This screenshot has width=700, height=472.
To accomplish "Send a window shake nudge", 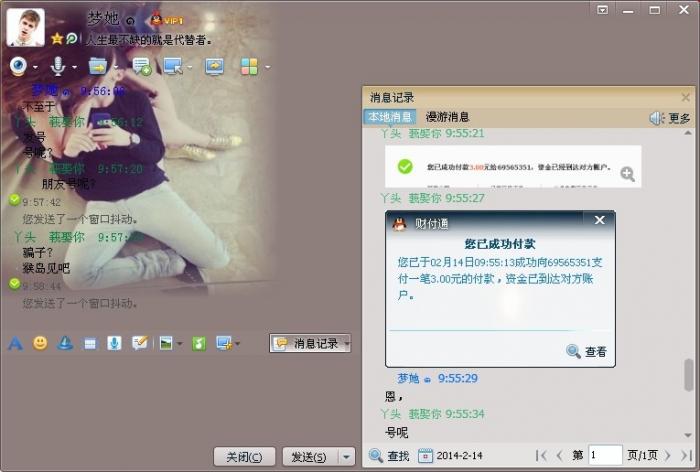I will [x=90, y=343].
